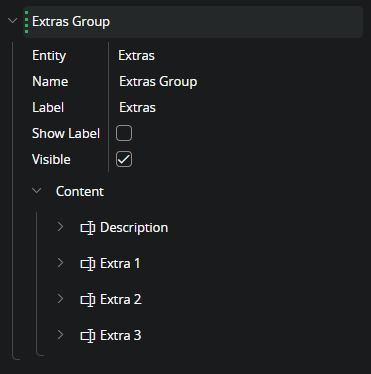Collapse the Extras Group section
371x374 pixels.
tap(13, 21)
